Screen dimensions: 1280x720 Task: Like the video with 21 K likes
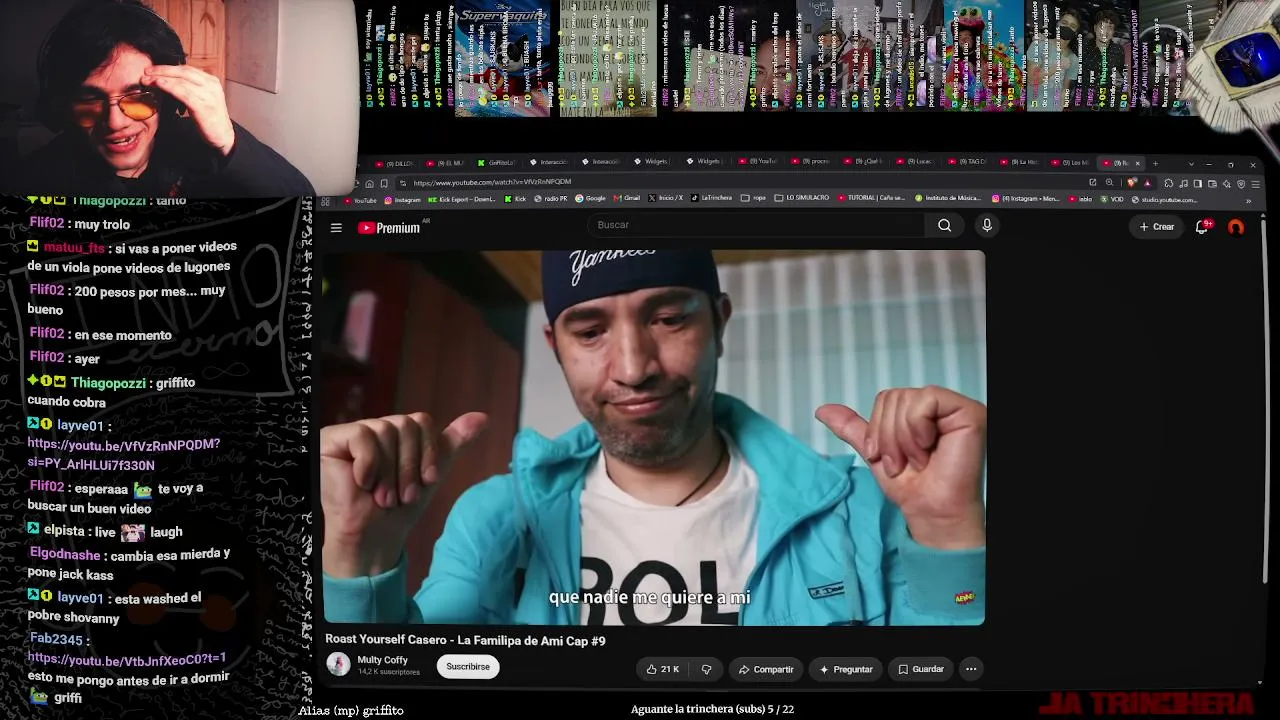pyautogui.click(x=663, y=669)
